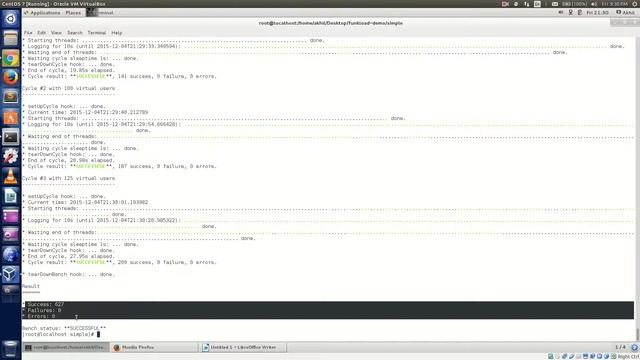The height and width of the screenshot is (360, 640).
Task: Open the Terminal menu in menubar
Action: click(97, 33)
